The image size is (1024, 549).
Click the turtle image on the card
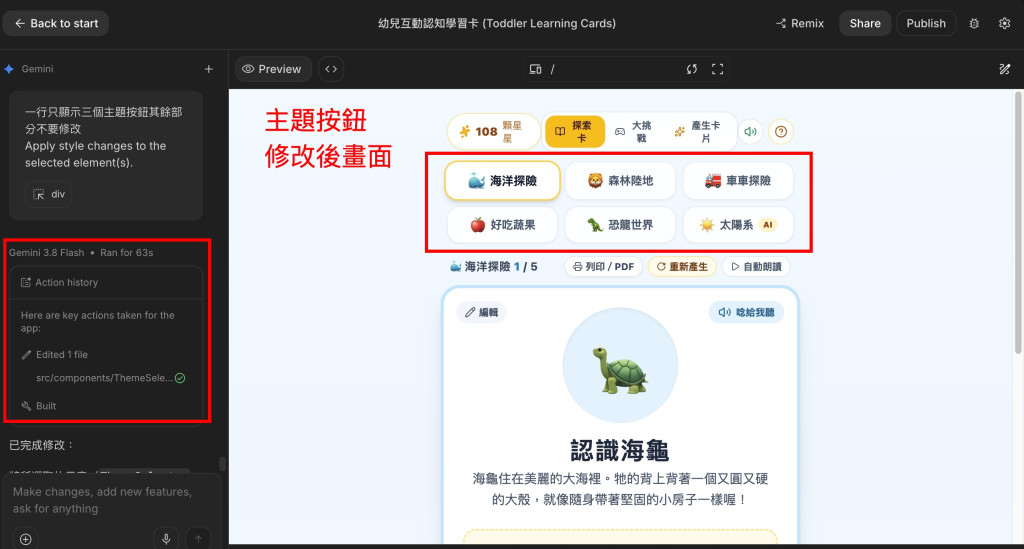point(620,366)
